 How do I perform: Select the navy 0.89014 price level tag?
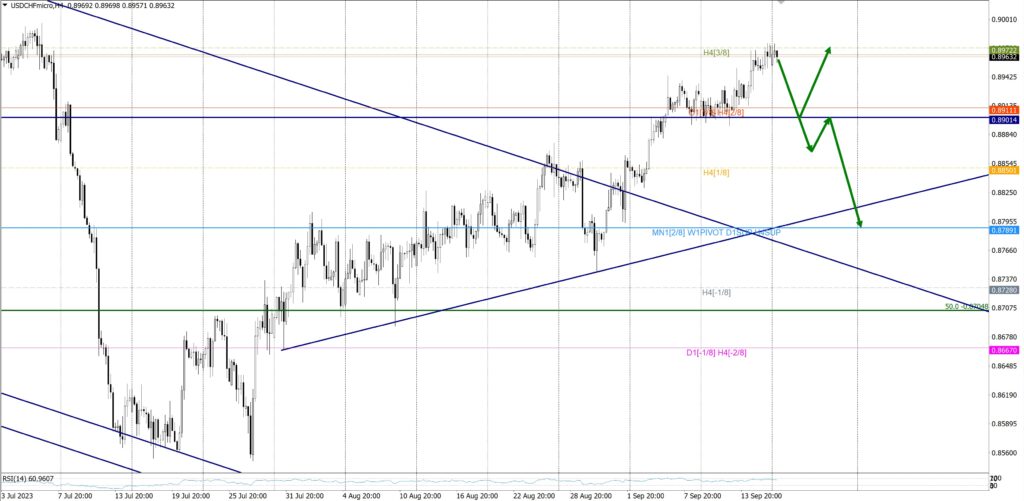click(x=1004, y=118)
